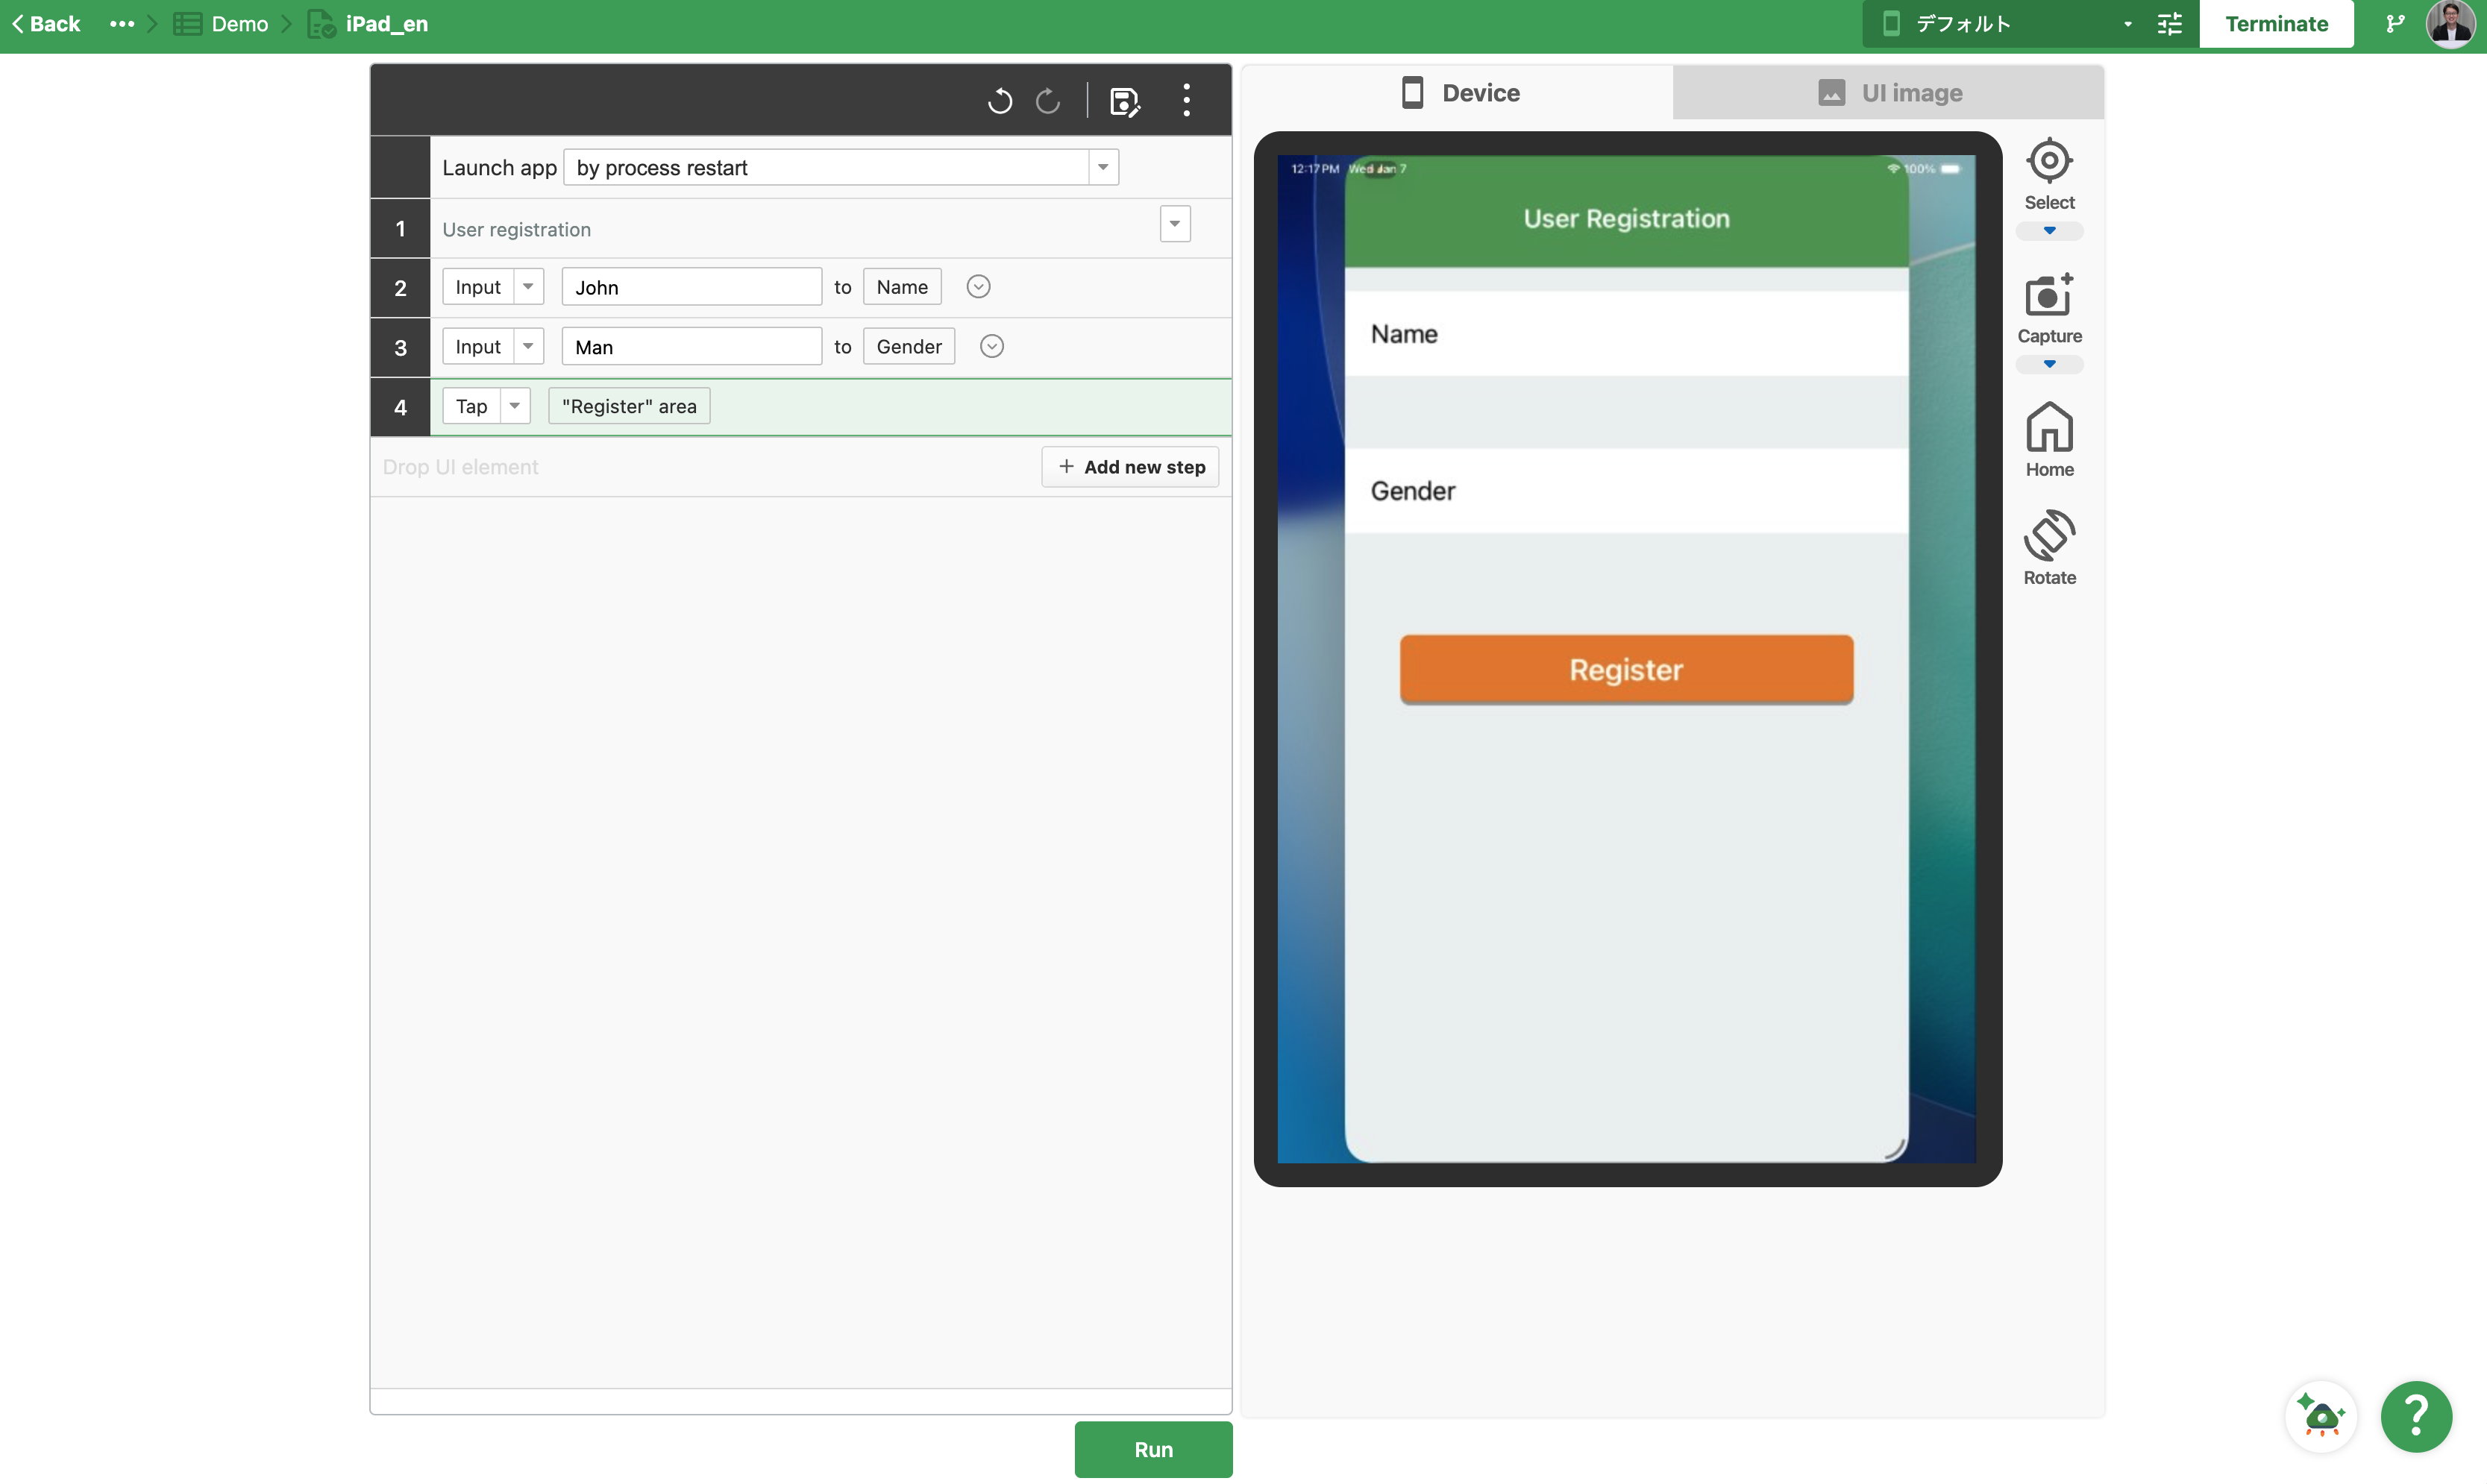Viewport: 2487px width, 1484px height.
Task: Click the branch/version icon near the avatar
Action: pos(2396,23)
